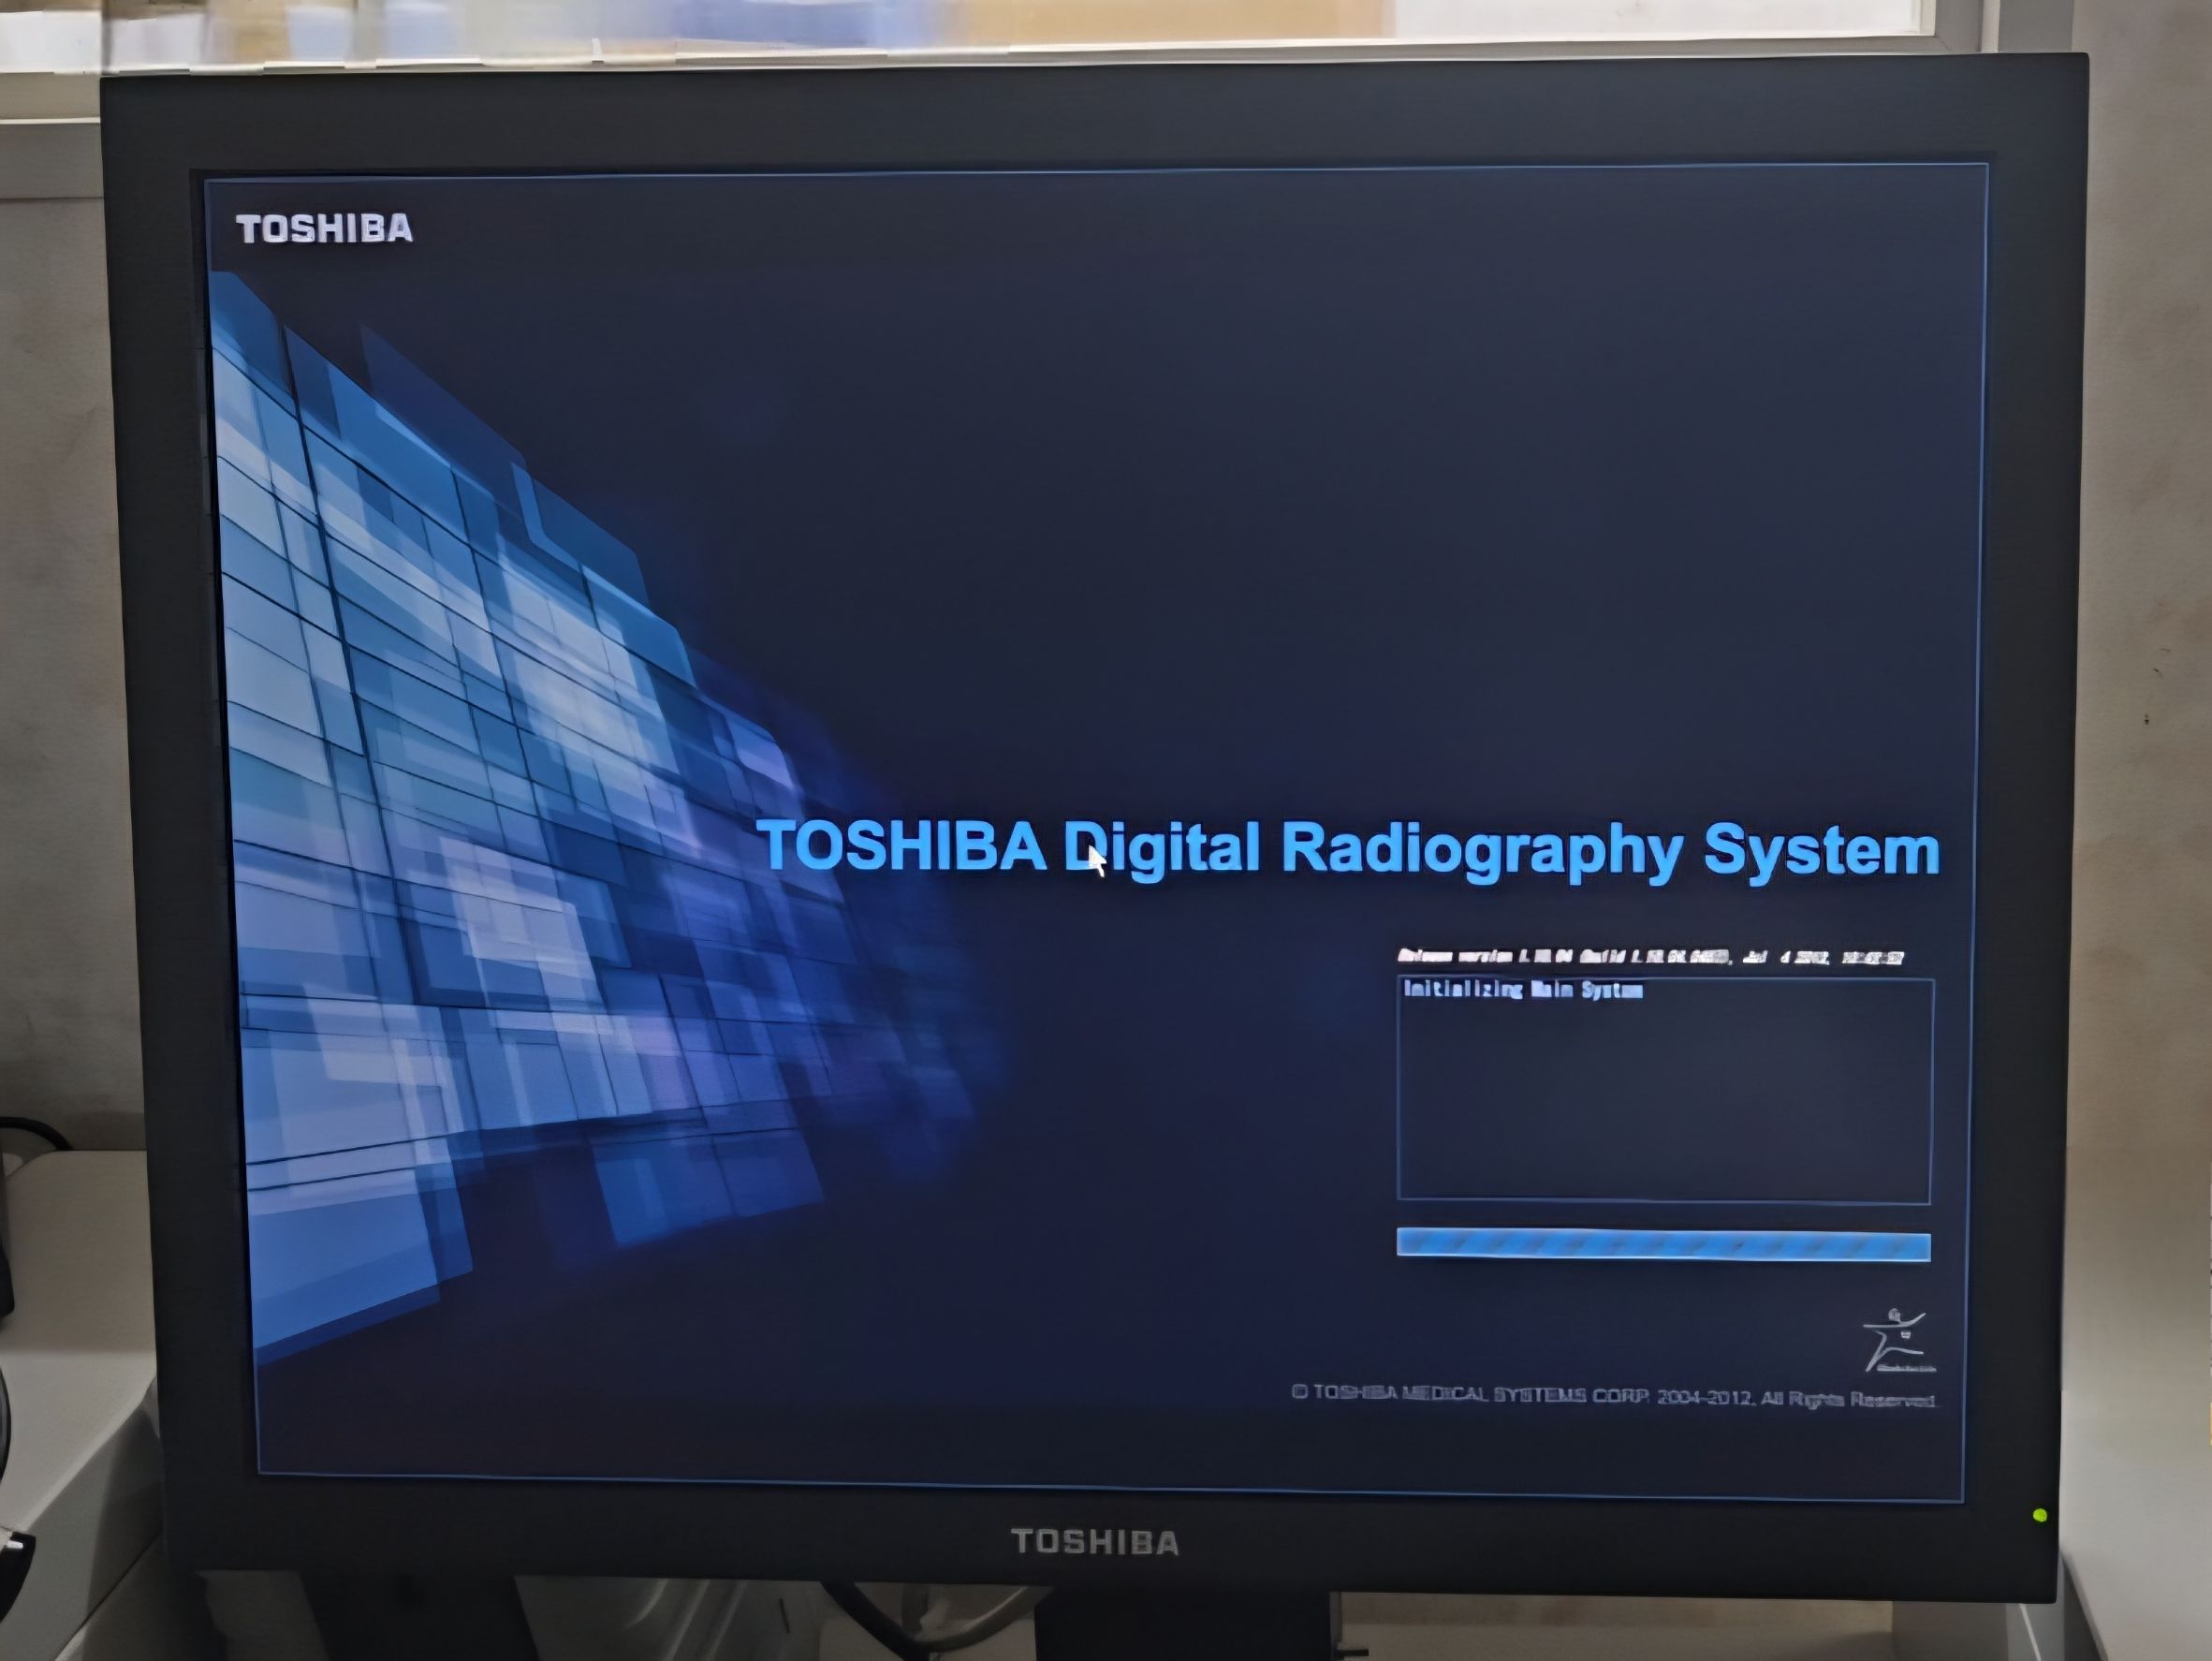Click the TOSHIBA logo on monitor bezel
The image size is (2212, 1661).
(x=1095, y=1542)
